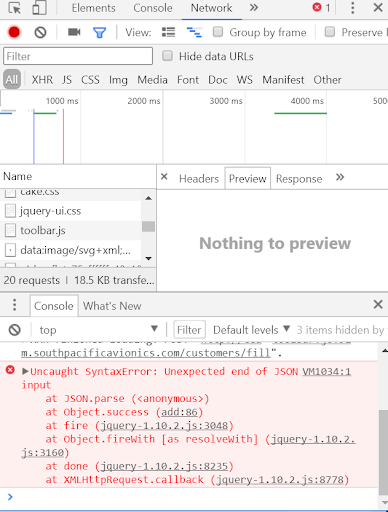Open the jquery-1.10.2.js:8778 link
Viewport: 388px width, 512px height.
click(x=280, y=480)
